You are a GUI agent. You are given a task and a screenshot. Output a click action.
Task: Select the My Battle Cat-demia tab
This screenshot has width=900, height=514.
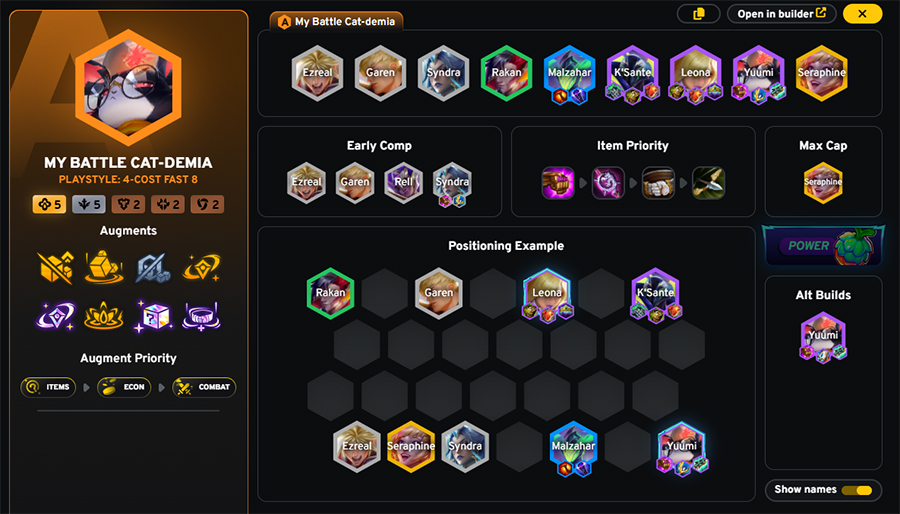(x=336, y=22)
